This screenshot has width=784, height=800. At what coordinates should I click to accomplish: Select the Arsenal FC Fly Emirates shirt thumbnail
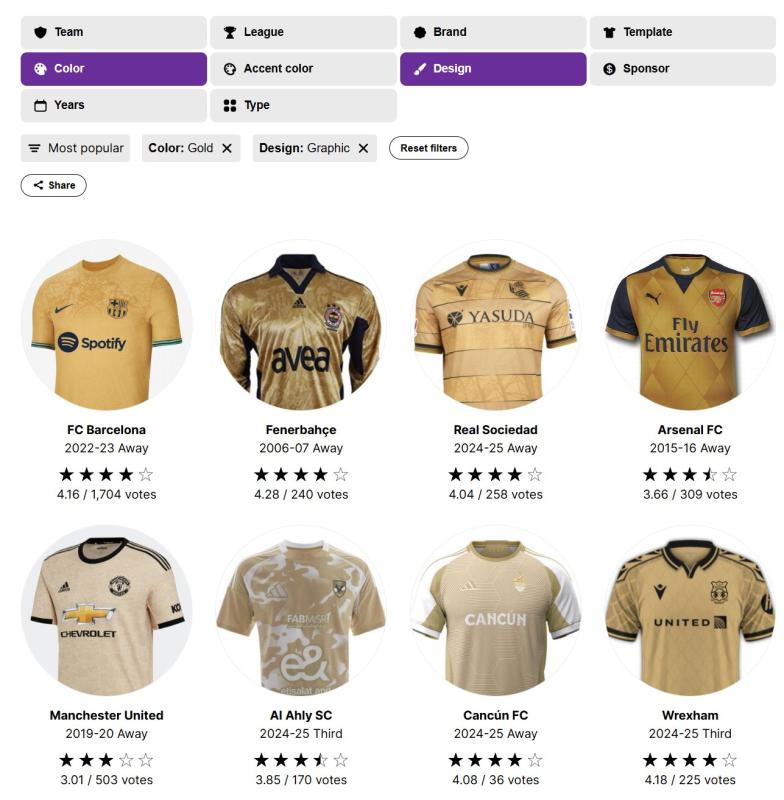(690, 325)
